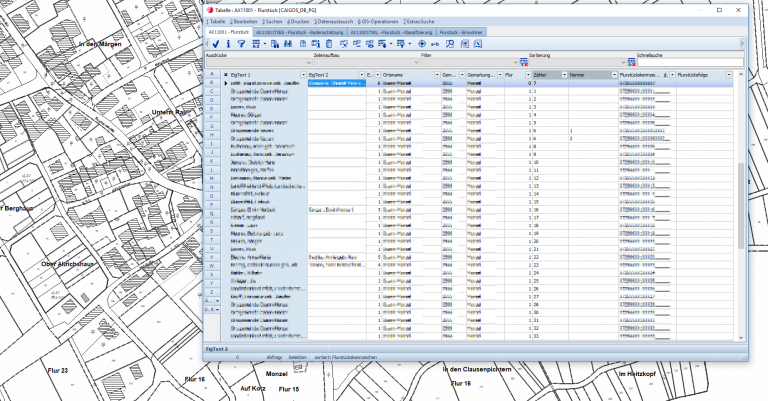Click the last toolbar icon on the right
The width and height of the screenshot is (768, 401).
coord(478,44)
